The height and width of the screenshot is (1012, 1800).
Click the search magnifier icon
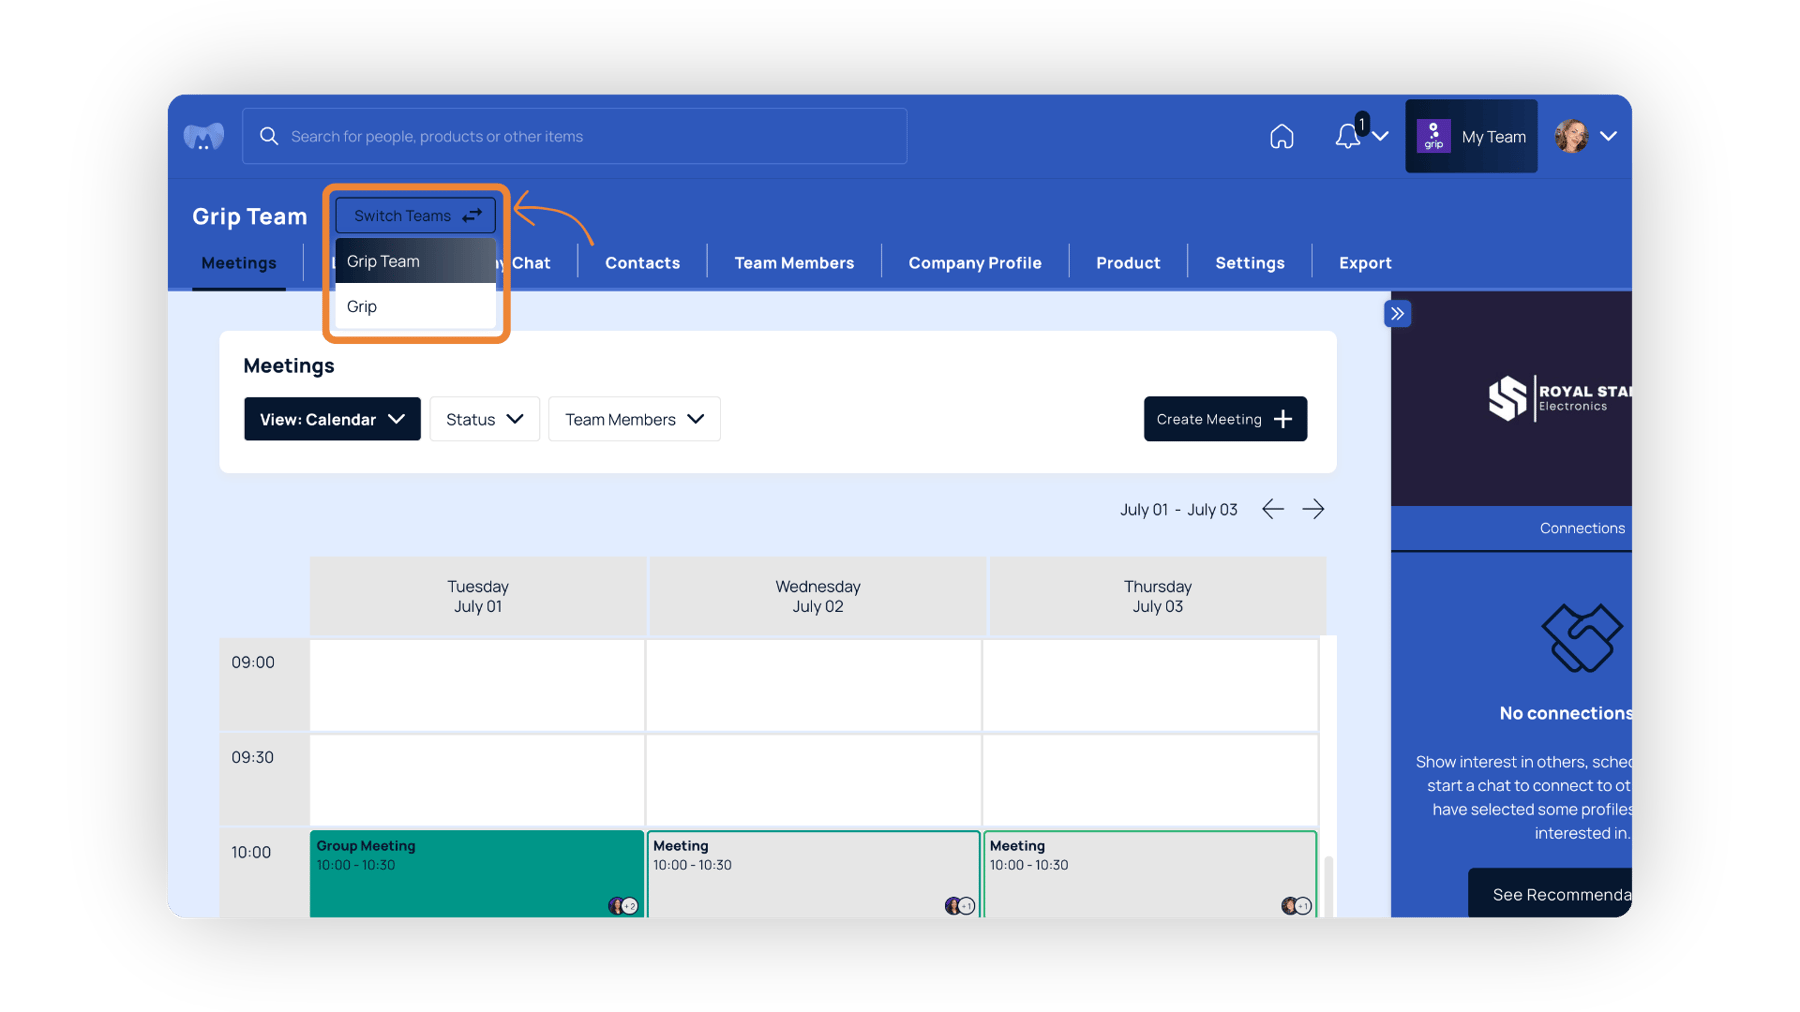tap(268, 136)
